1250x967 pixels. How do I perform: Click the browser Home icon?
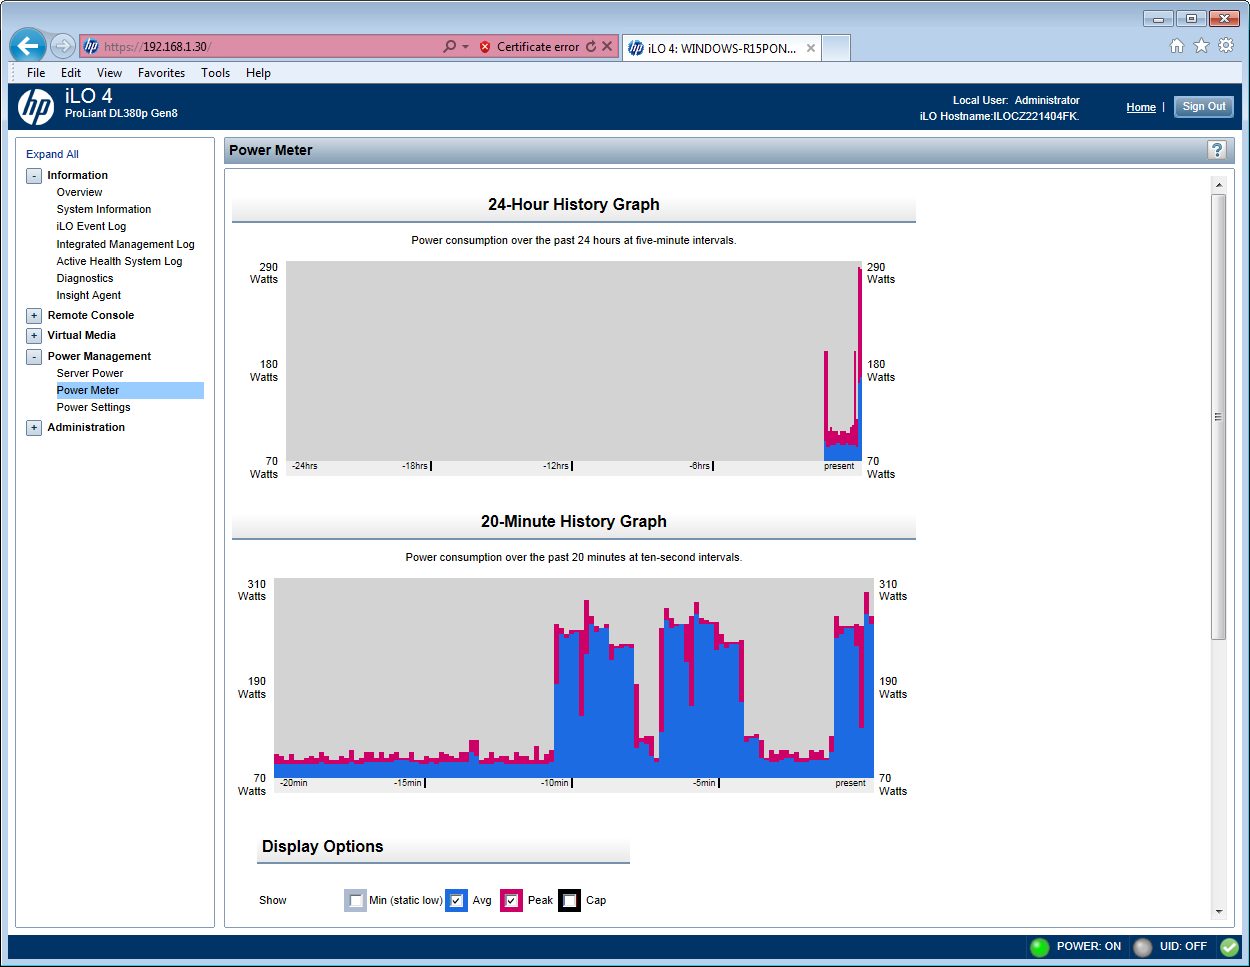click(1177, 46)
